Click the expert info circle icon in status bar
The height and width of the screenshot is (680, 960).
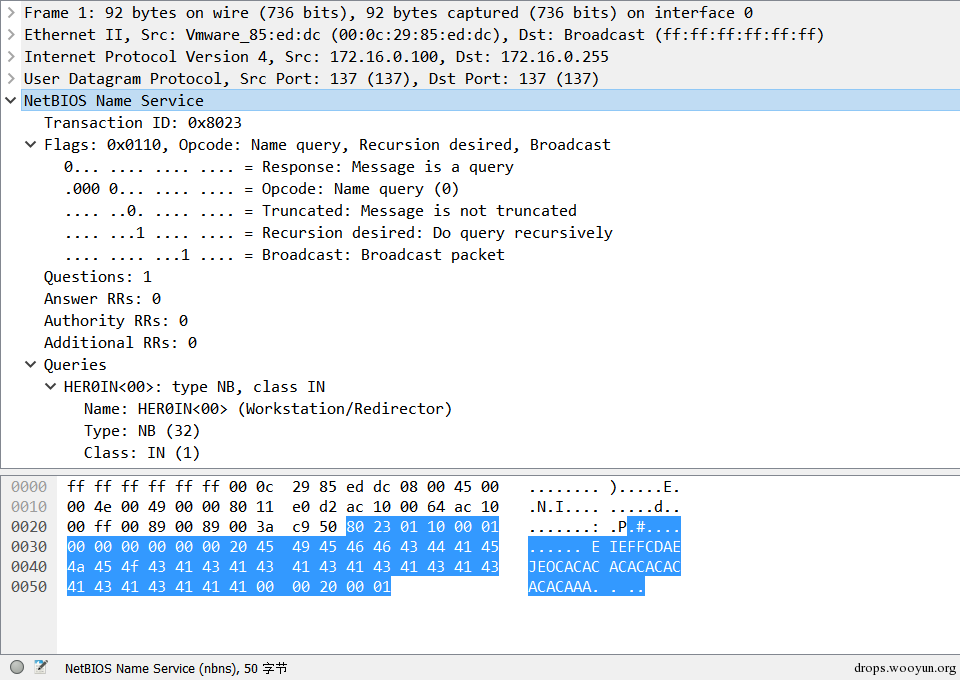17,667
